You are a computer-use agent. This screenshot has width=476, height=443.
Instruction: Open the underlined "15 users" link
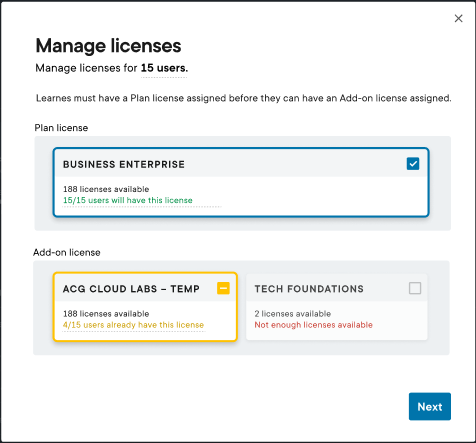pos(164,68)
